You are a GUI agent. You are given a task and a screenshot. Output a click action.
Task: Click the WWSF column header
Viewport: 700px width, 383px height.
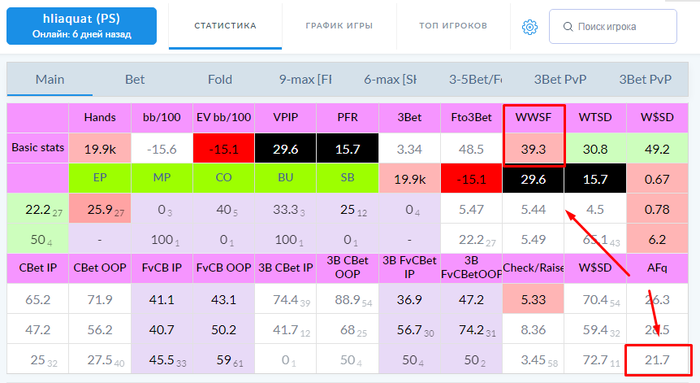coord(533,118)
